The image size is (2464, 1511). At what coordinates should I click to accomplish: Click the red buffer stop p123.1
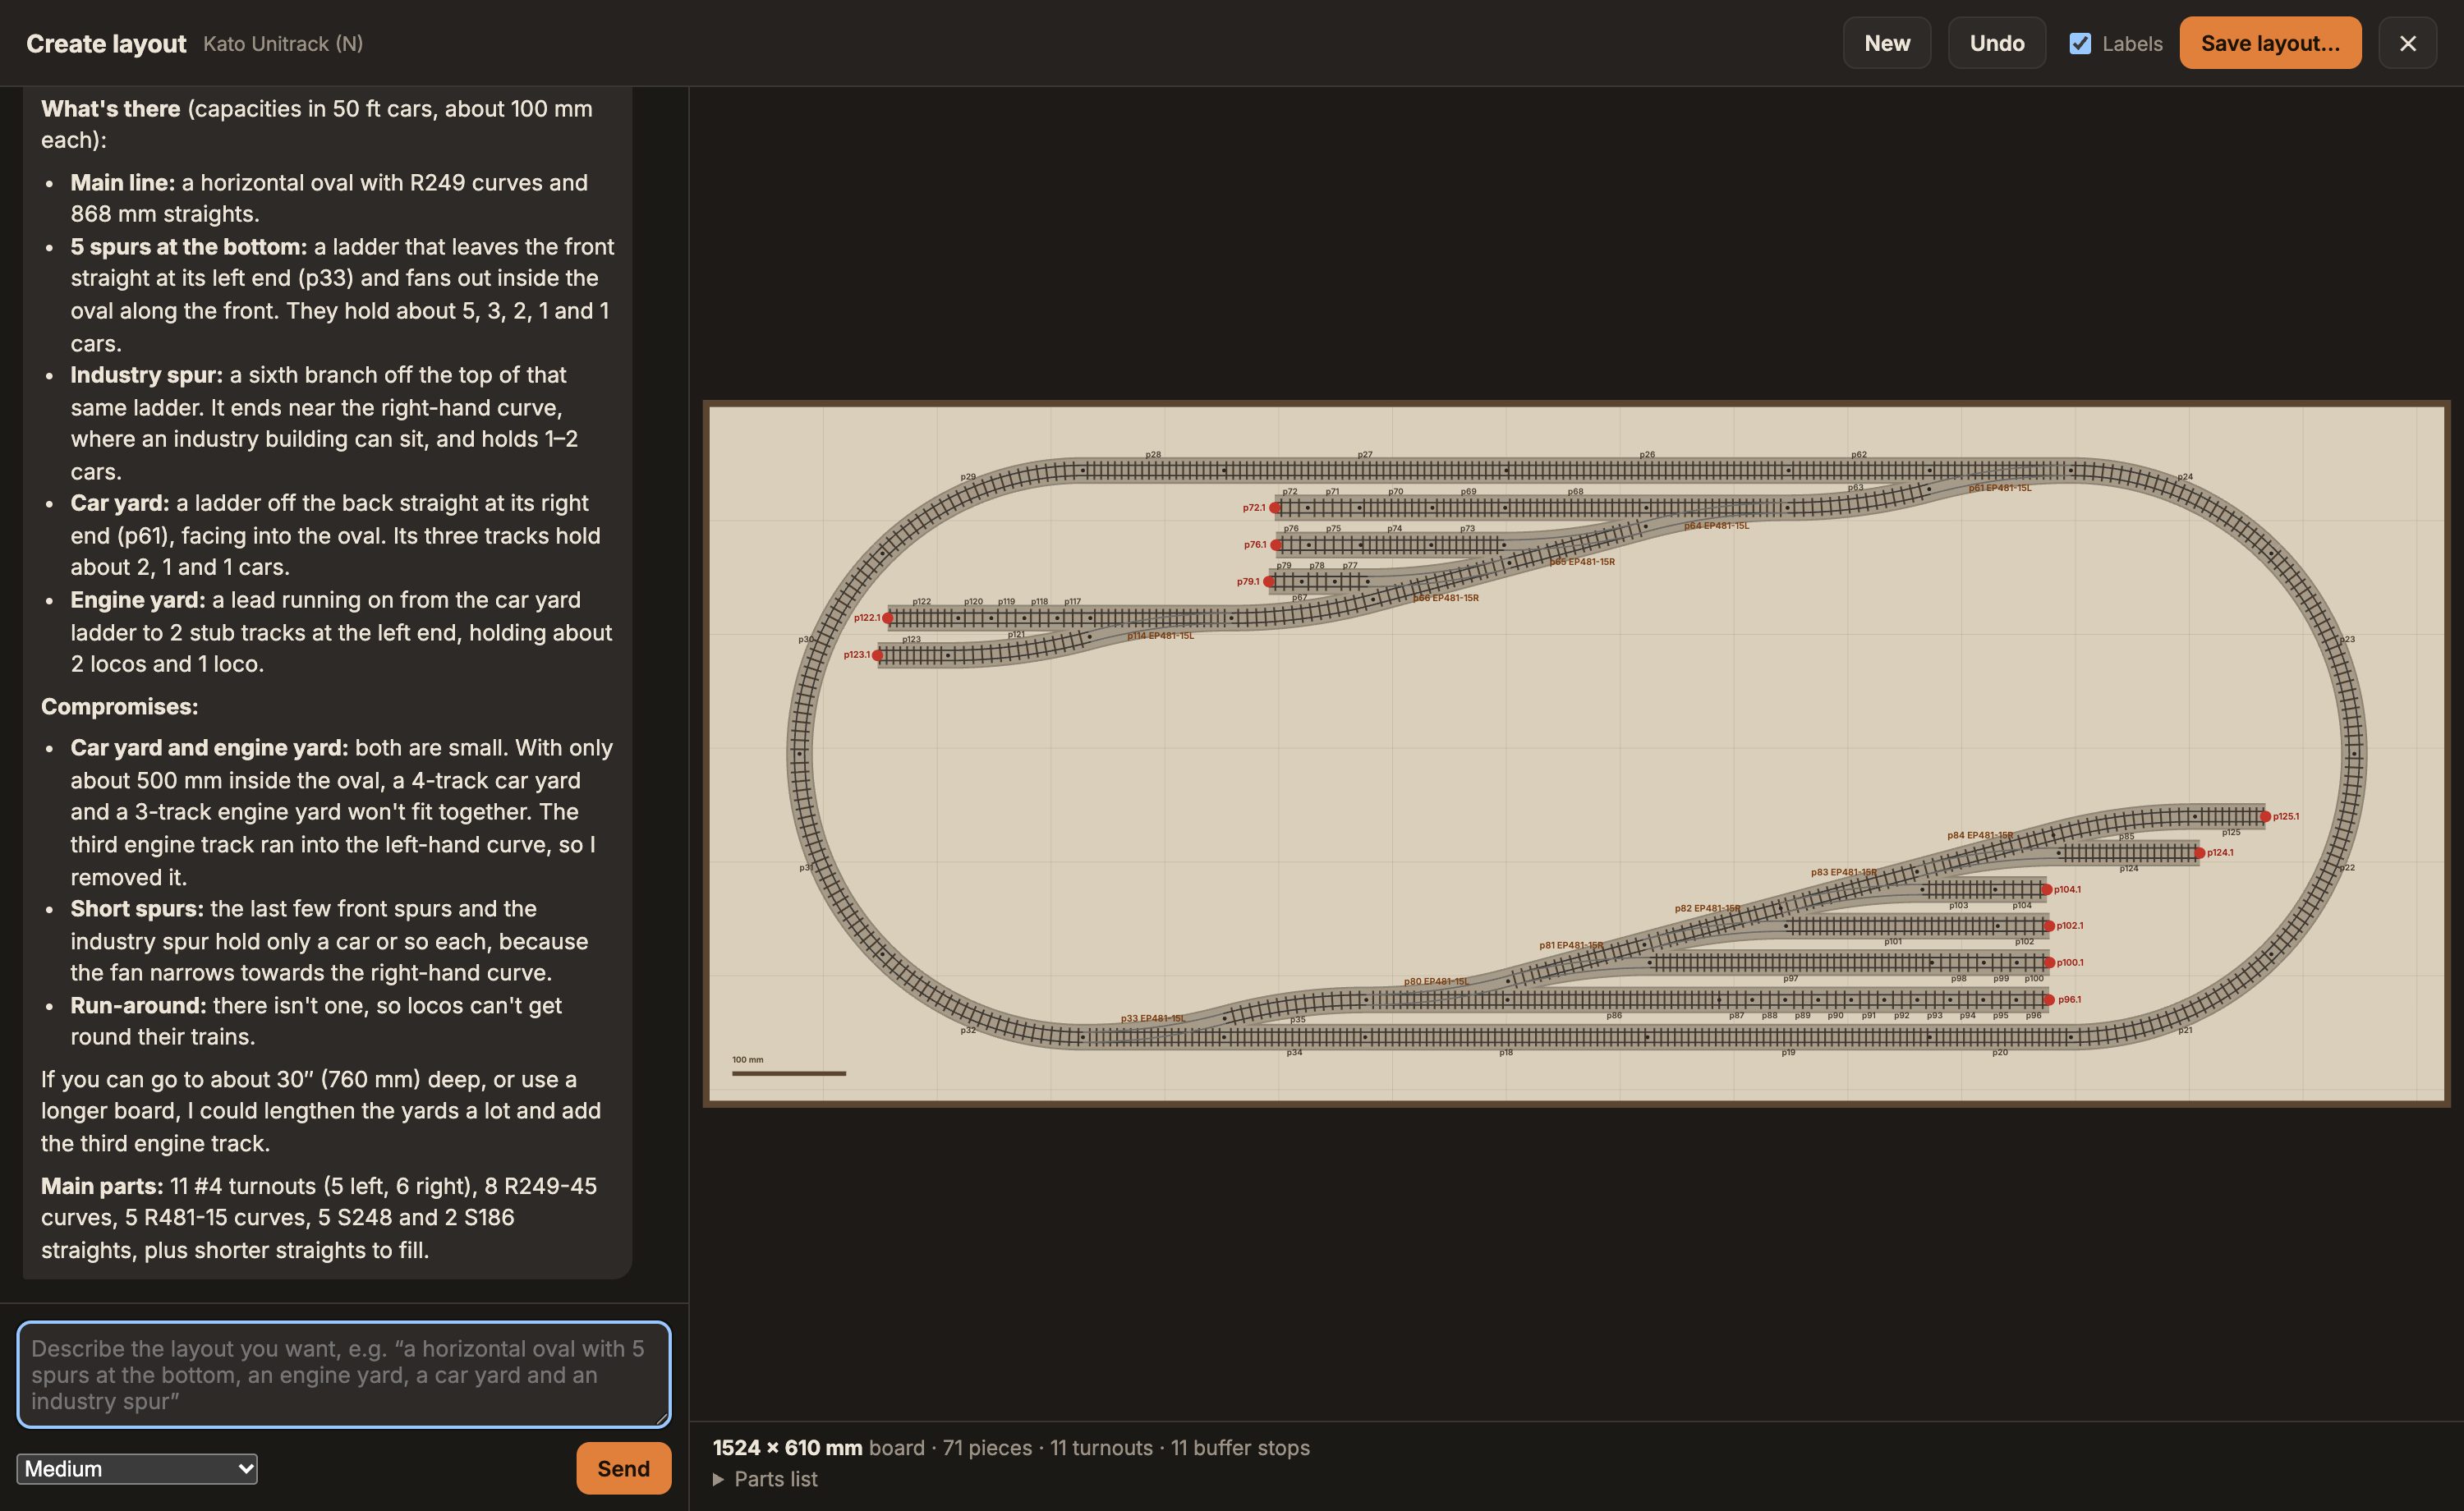(878, 655)
